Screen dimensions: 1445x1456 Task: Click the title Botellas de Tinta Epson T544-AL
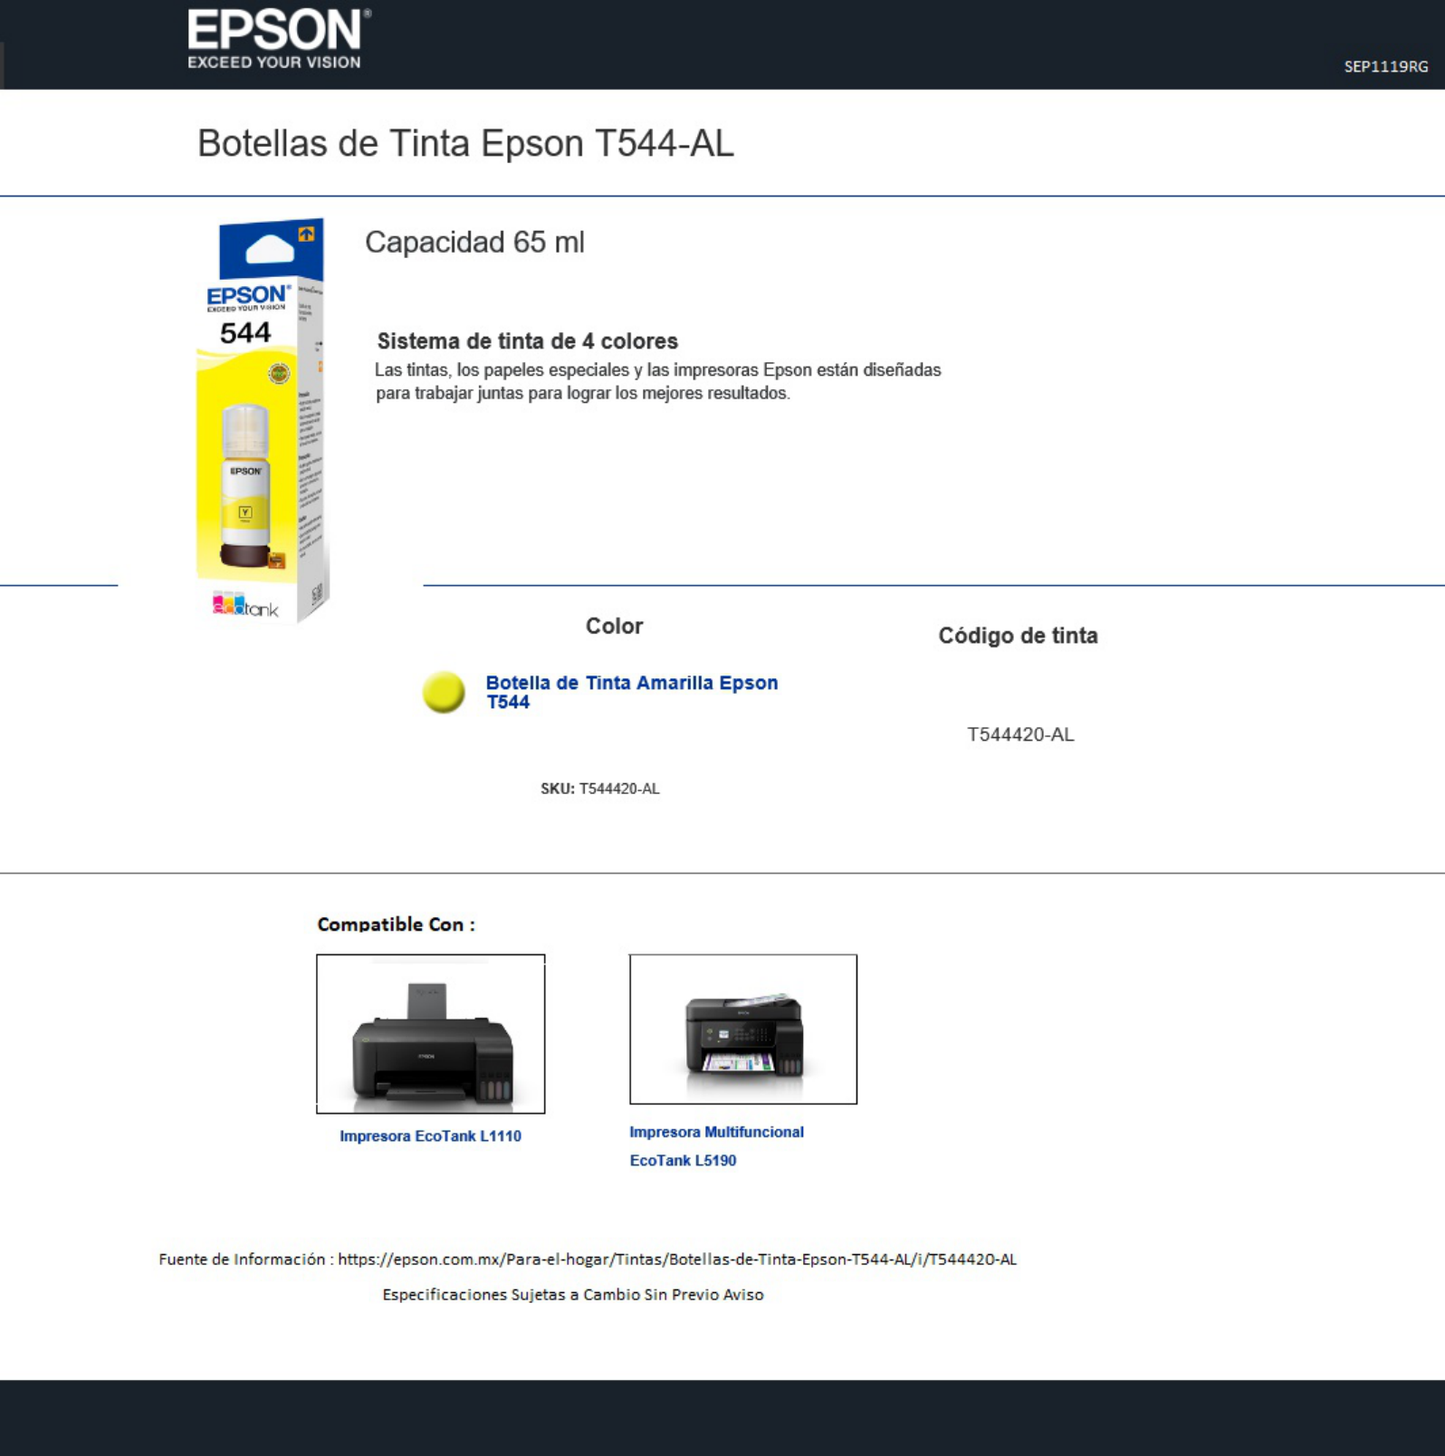pos(465,143)
